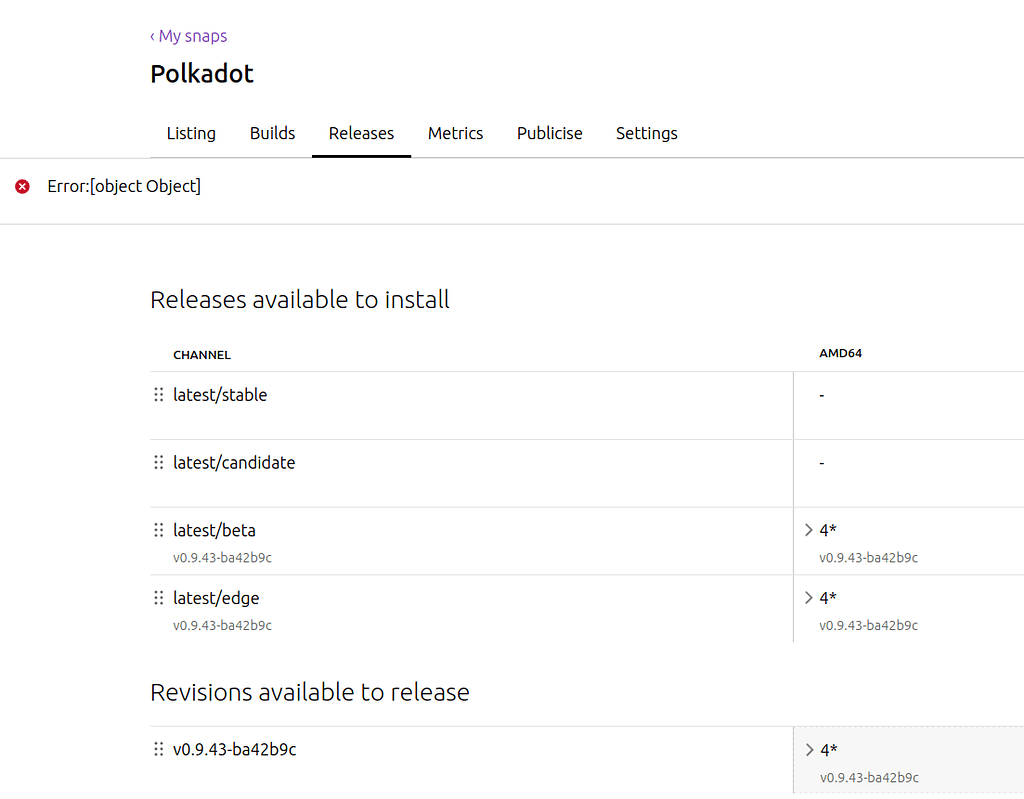The height and width of the screenshot is (799, 1024).
Task: Click the drag handle beside latest/stable
Action: (158, 395)
